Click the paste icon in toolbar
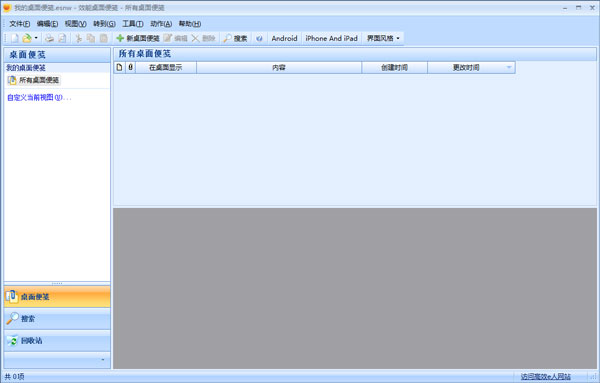This screenshot has width=600, height=383. pos(103,38)
